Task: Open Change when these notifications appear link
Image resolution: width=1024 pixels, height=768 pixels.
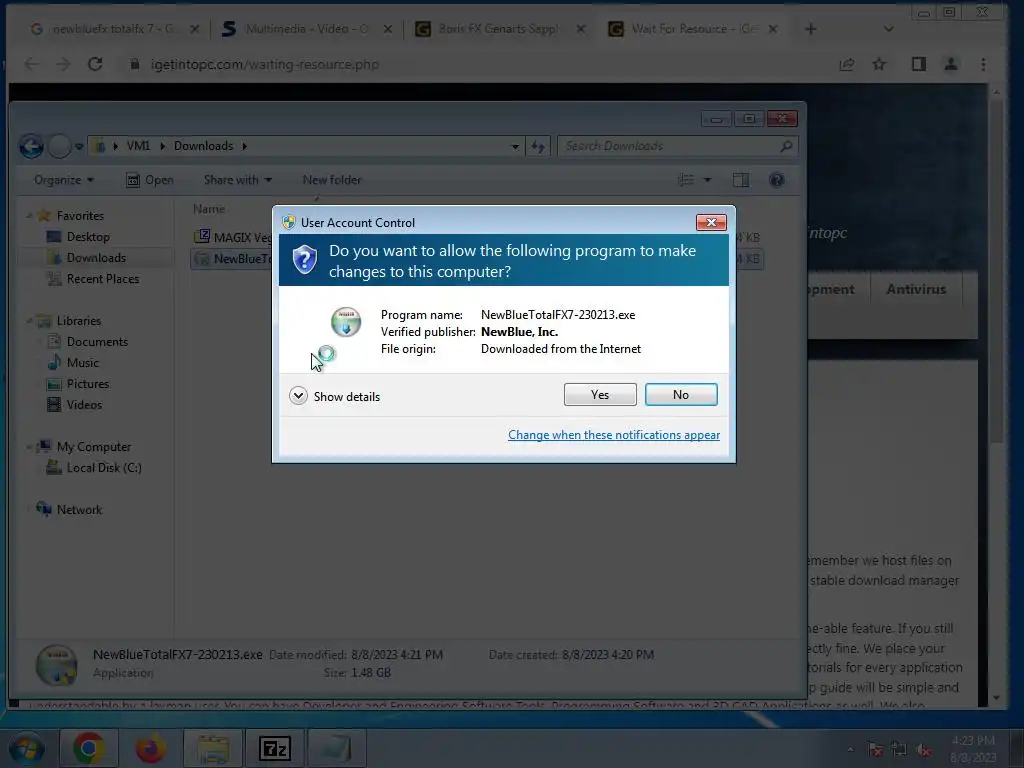Action: 614,435
